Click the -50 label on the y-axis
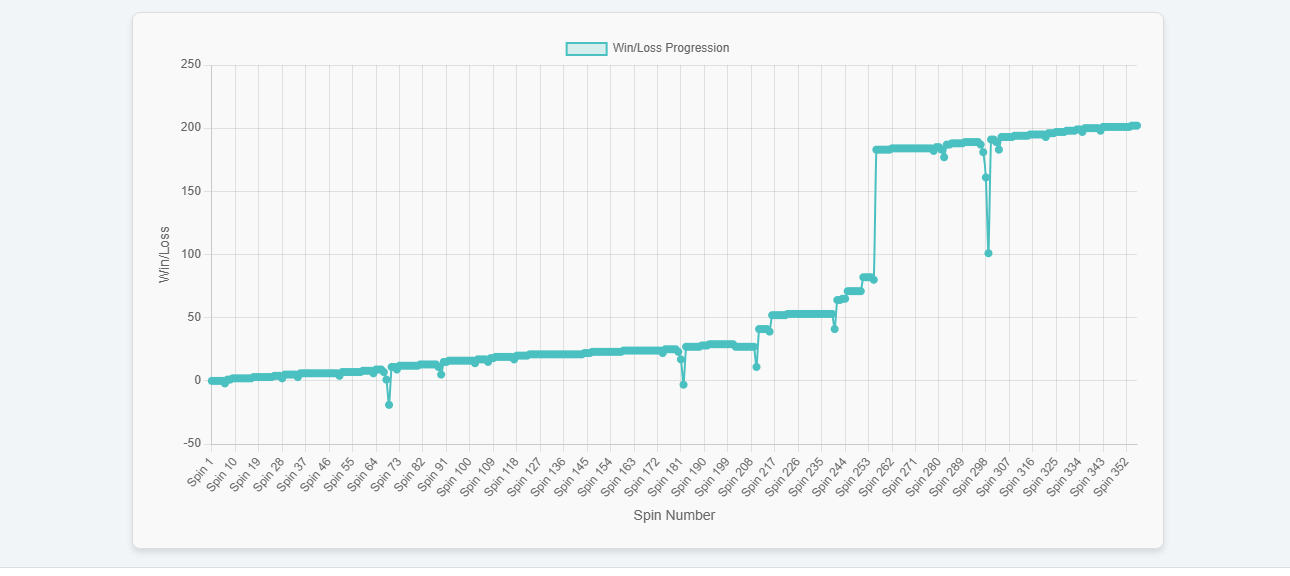 pyautogui.click(x=190, y=444)
